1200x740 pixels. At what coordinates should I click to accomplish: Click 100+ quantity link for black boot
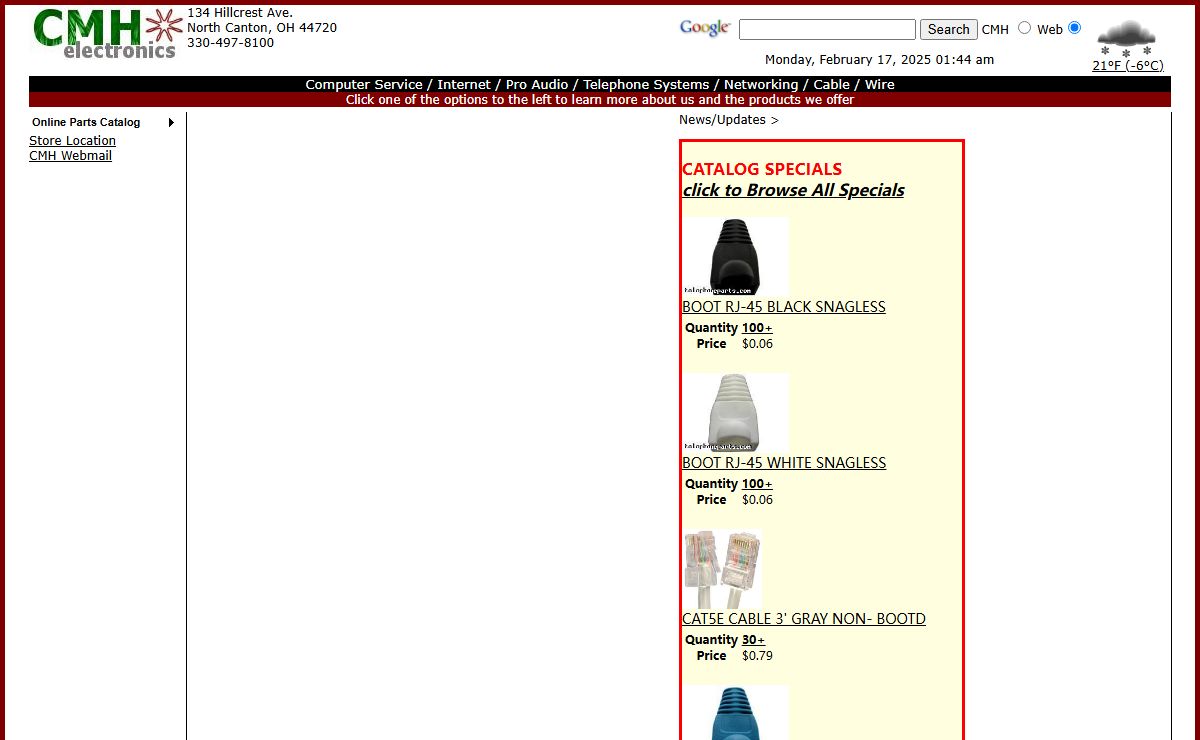point(757,328)
